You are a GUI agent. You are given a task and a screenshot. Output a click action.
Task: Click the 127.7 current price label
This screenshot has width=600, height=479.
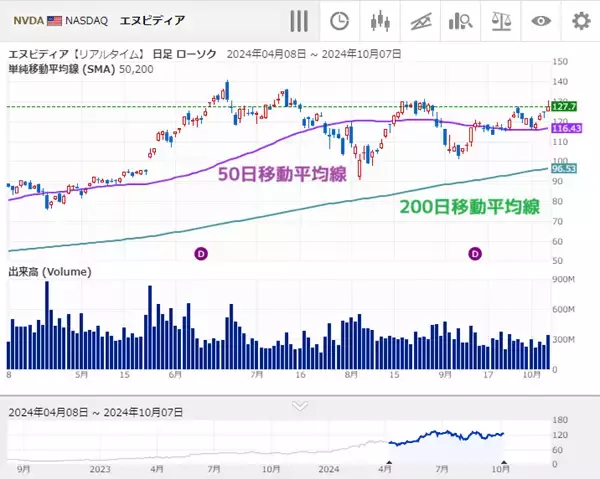pyautogui.click(x=564, y=106)
